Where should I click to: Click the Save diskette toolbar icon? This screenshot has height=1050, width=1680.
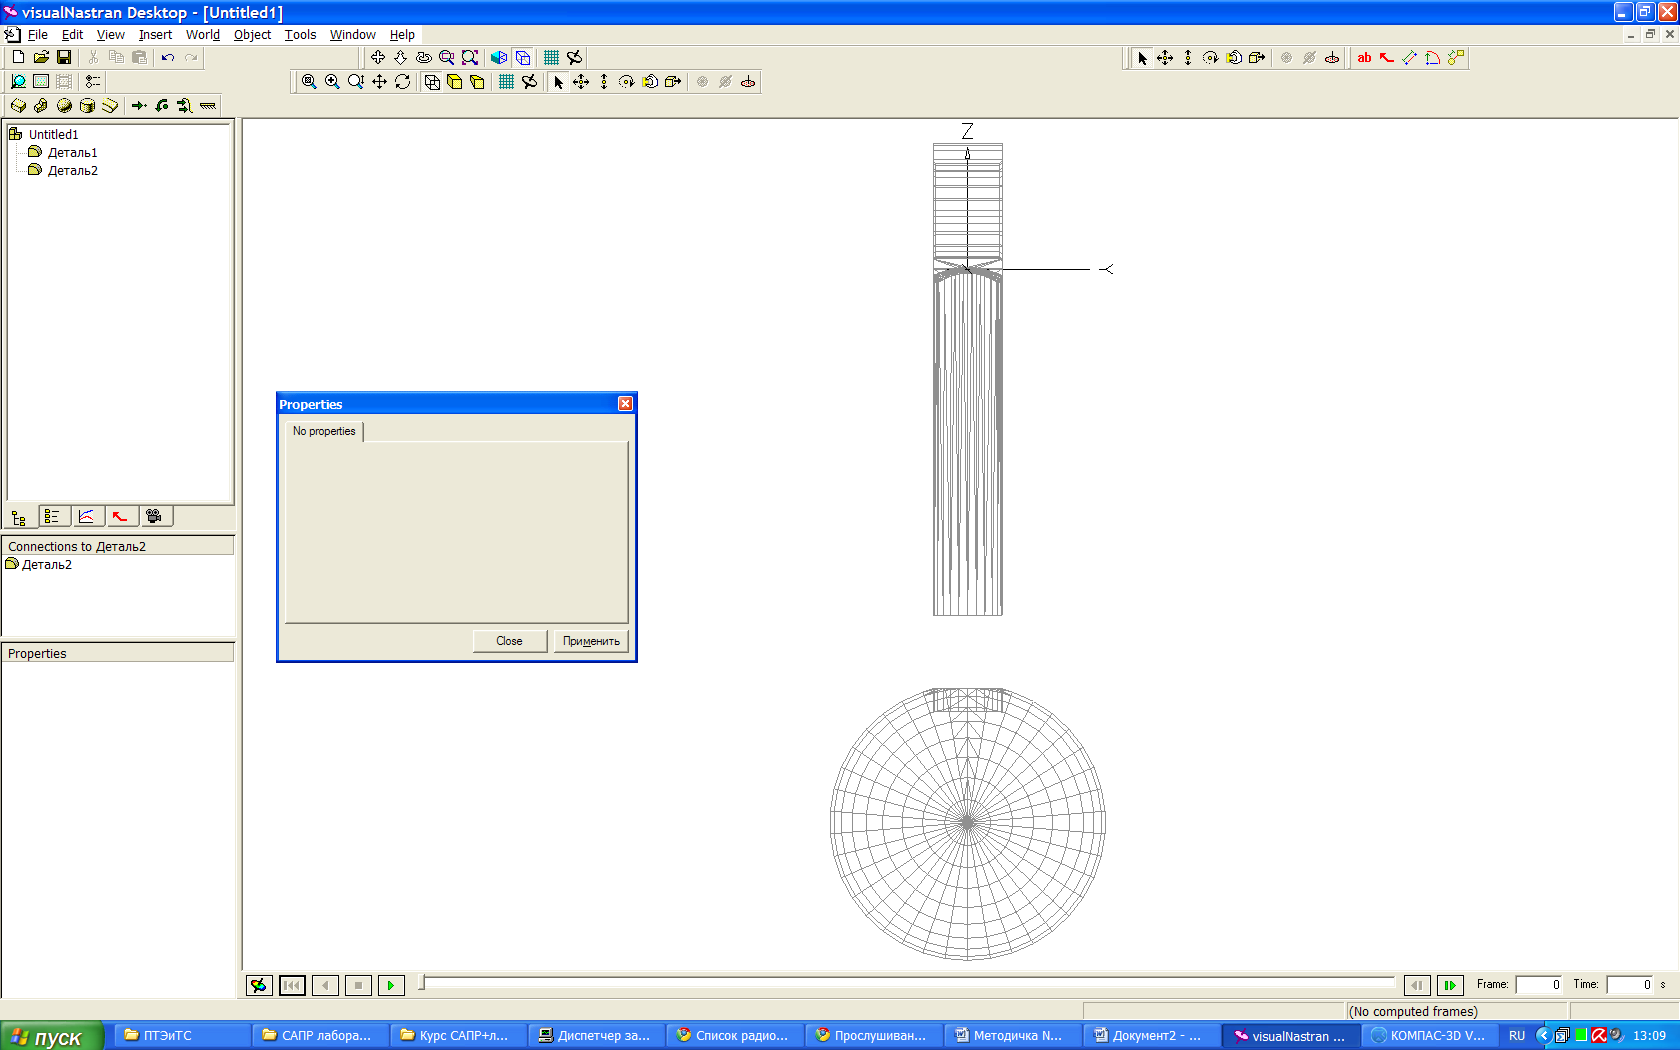64,58
